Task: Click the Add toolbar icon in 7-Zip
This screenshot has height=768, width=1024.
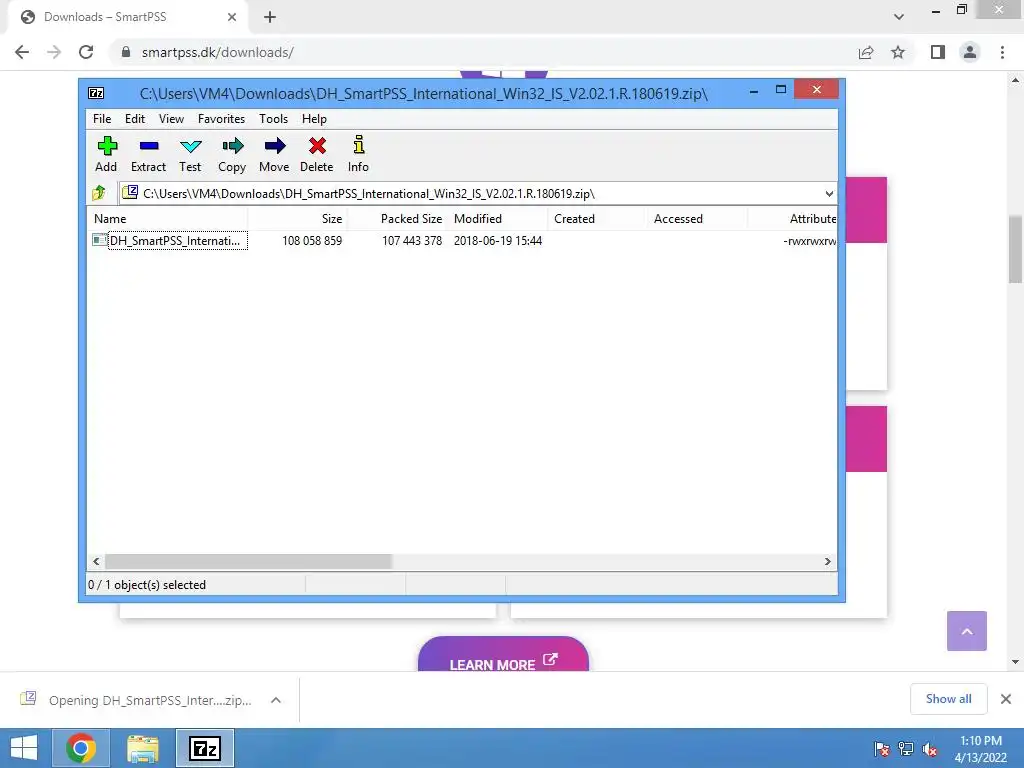Action: (x=106, y=154)
